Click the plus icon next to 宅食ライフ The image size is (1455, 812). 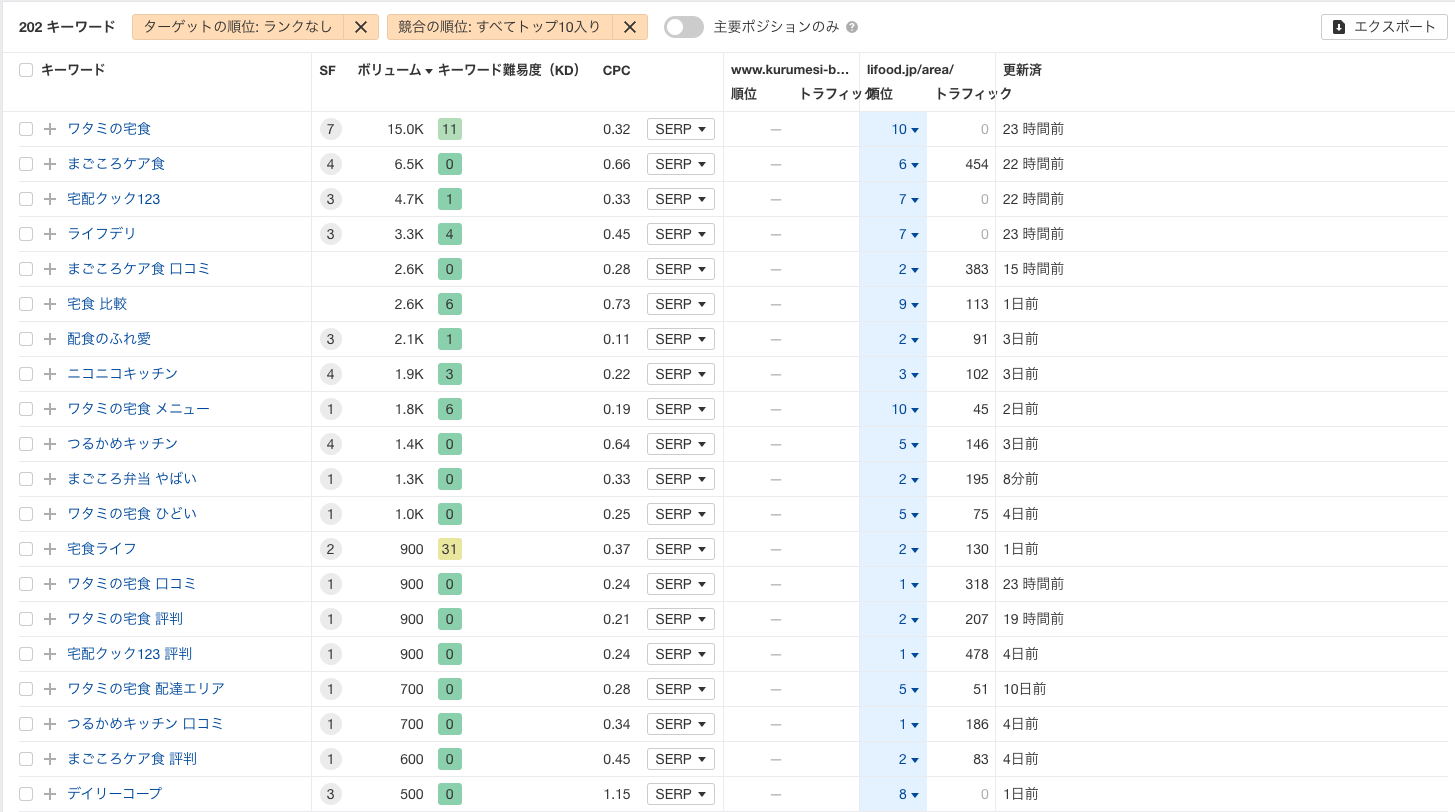[49, 548]
